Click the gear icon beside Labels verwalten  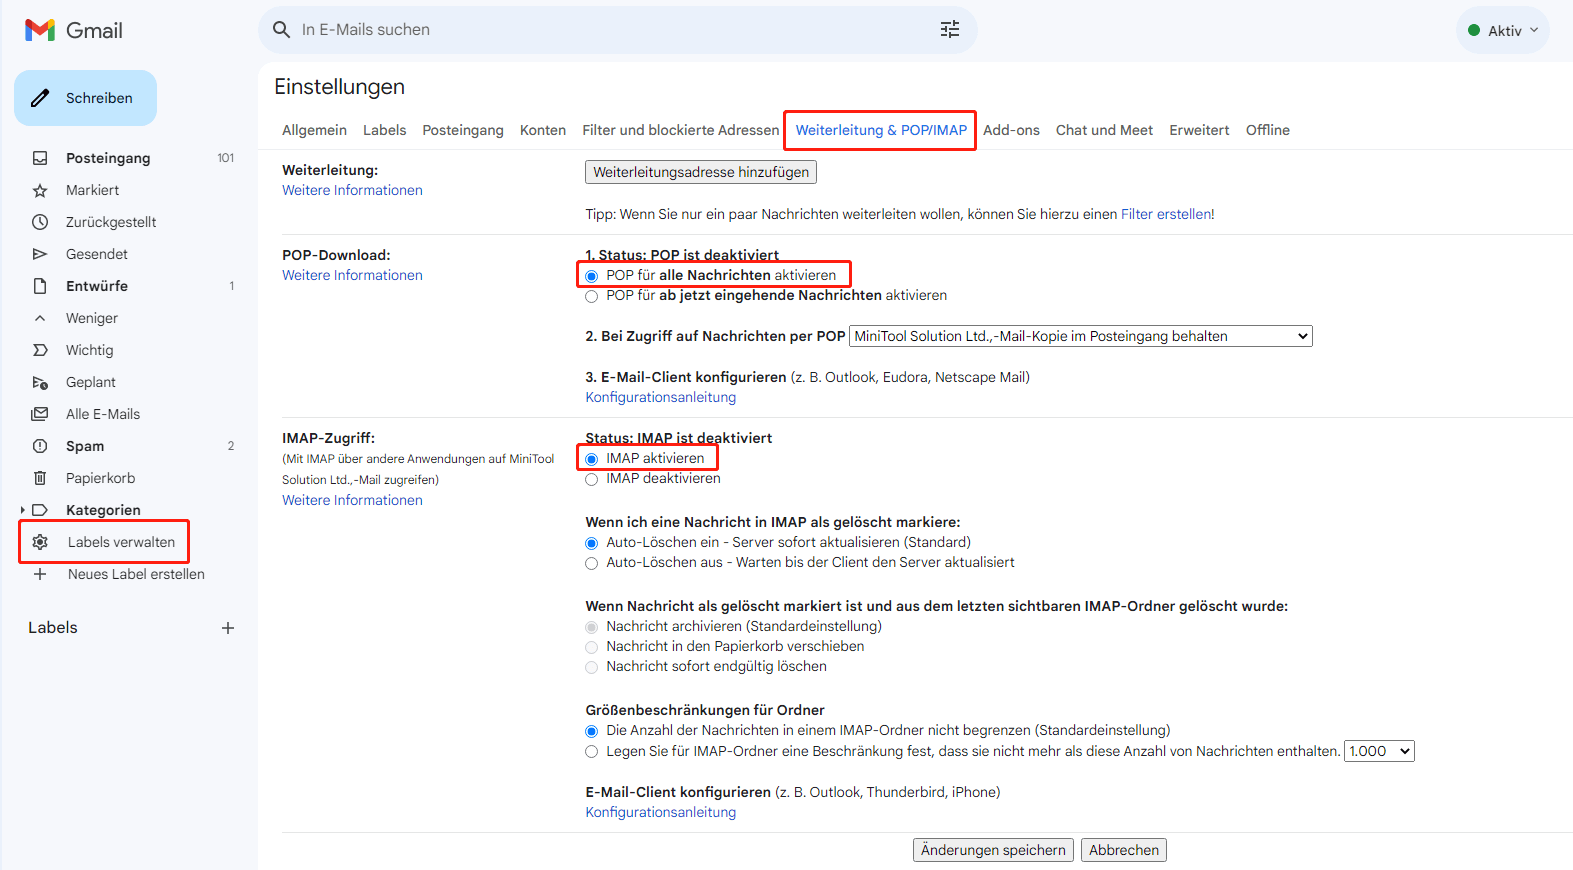click(40, 542)
